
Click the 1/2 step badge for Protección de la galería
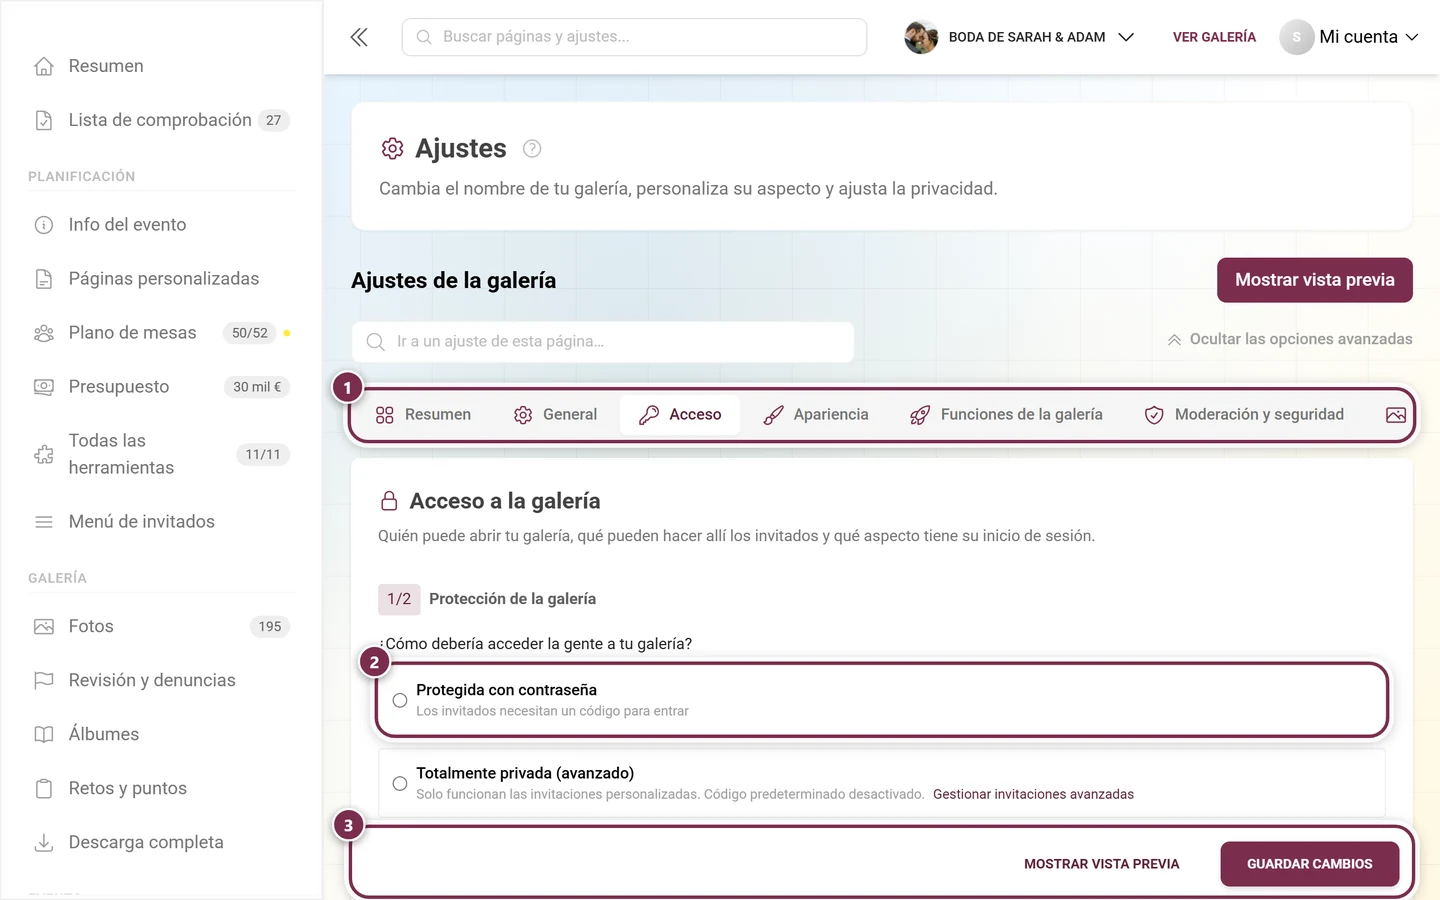click(x=399, y=599)
